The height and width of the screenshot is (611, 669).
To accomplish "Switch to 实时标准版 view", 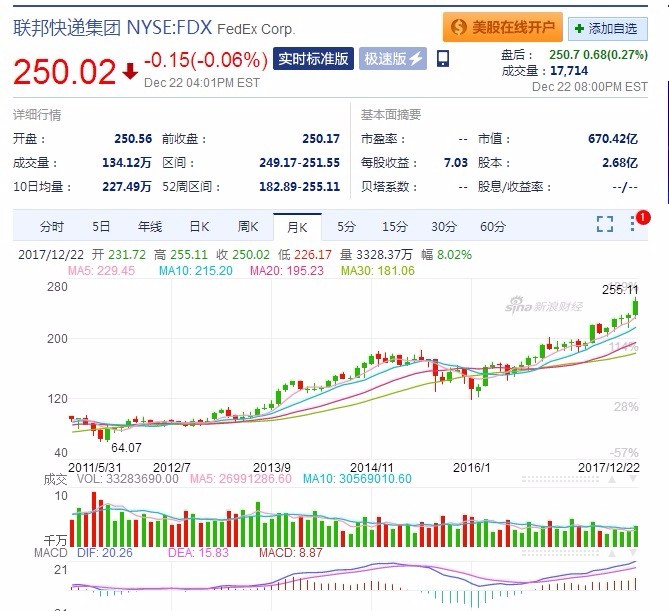I will tap(313, 58).
